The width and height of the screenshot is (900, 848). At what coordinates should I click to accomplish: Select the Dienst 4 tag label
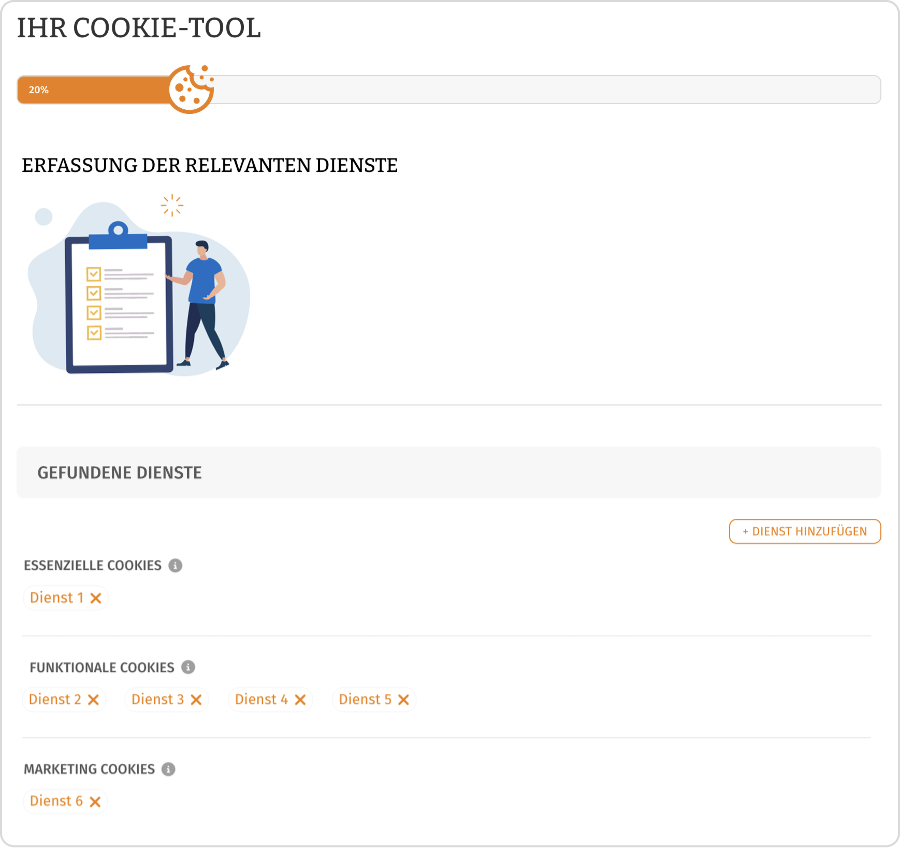[261, 700]
